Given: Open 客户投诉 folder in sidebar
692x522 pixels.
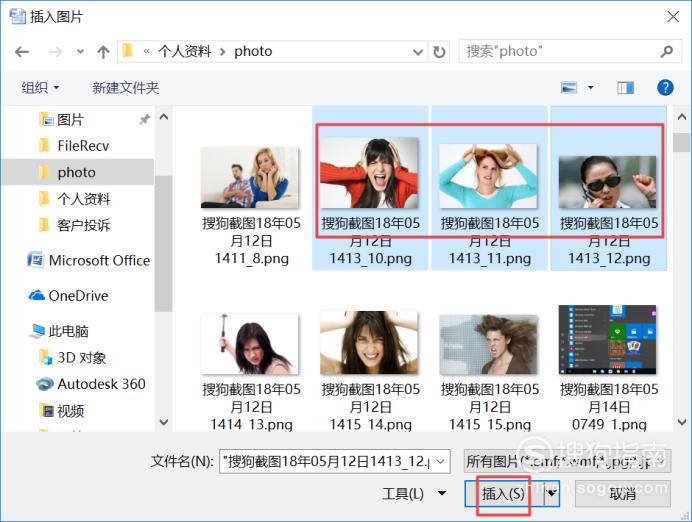Looking at the screenshot, I should pyautogui.click(x=83, y=225).
